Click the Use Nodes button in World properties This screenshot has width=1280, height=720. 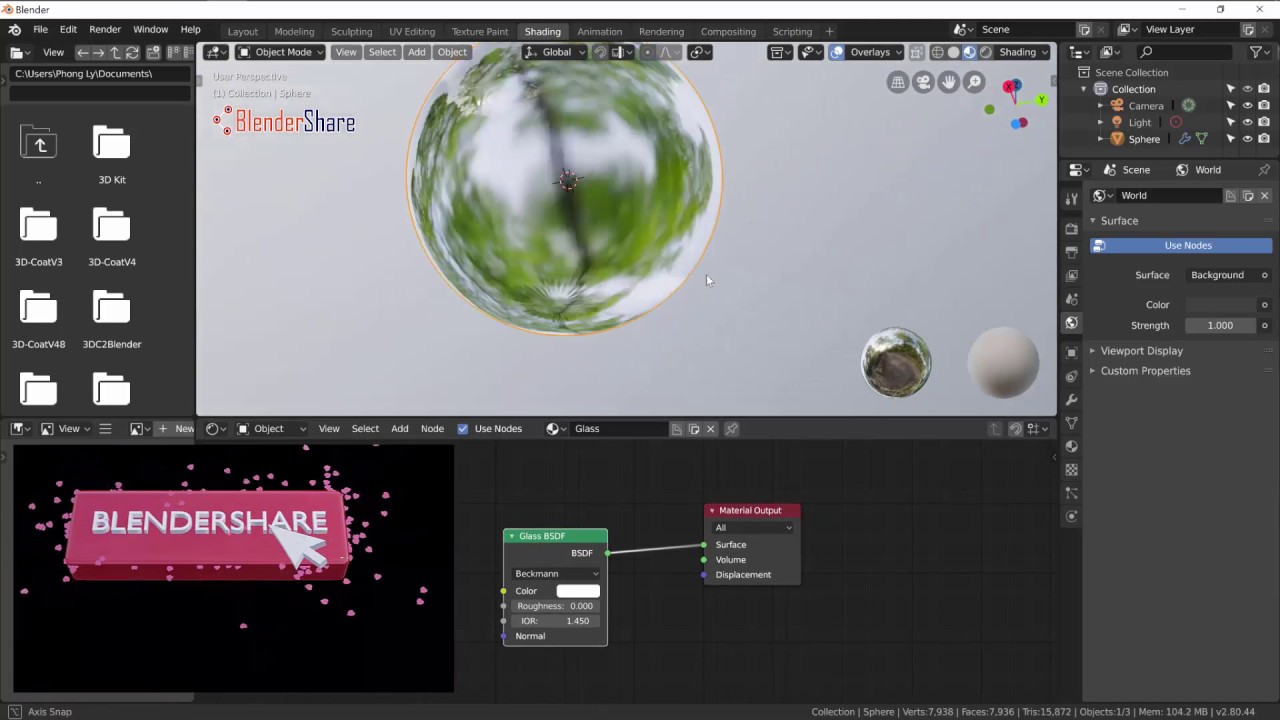[x=1181, y=246]
